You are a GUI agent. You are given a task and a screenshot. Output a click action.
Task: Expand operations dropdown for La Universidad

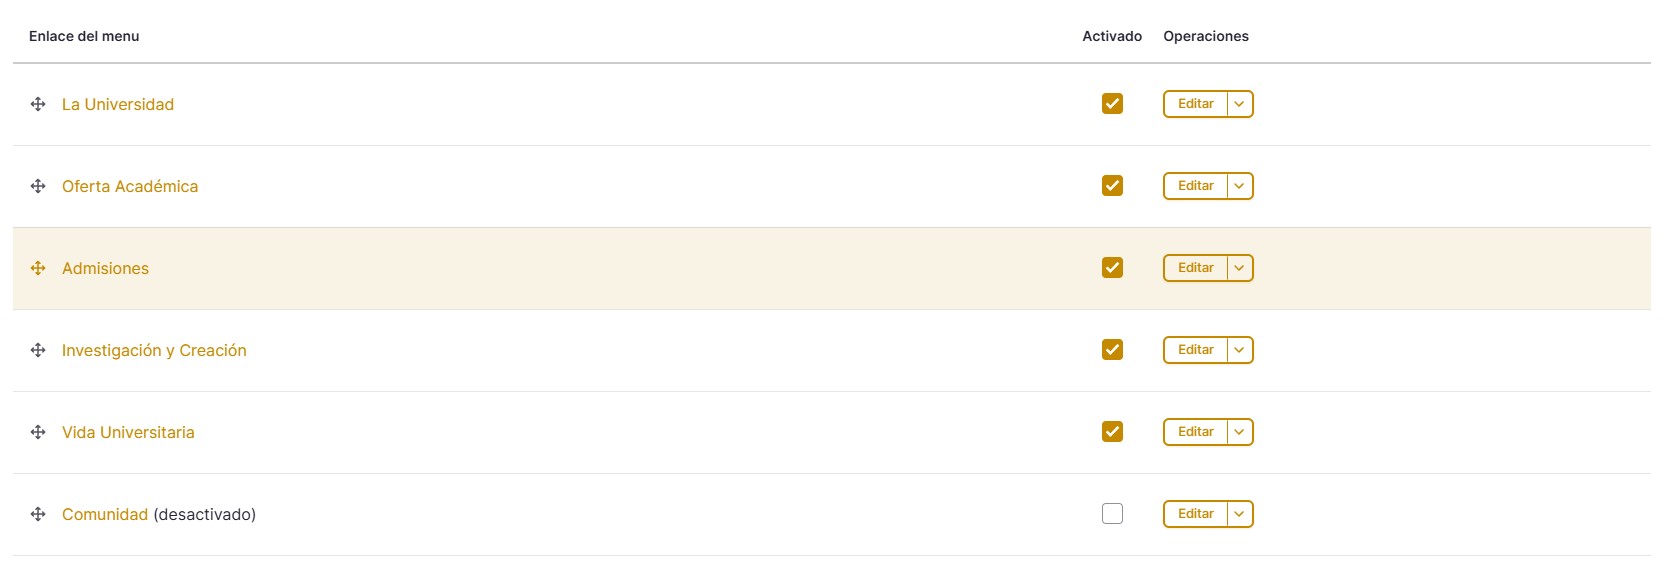(1240, 104)
